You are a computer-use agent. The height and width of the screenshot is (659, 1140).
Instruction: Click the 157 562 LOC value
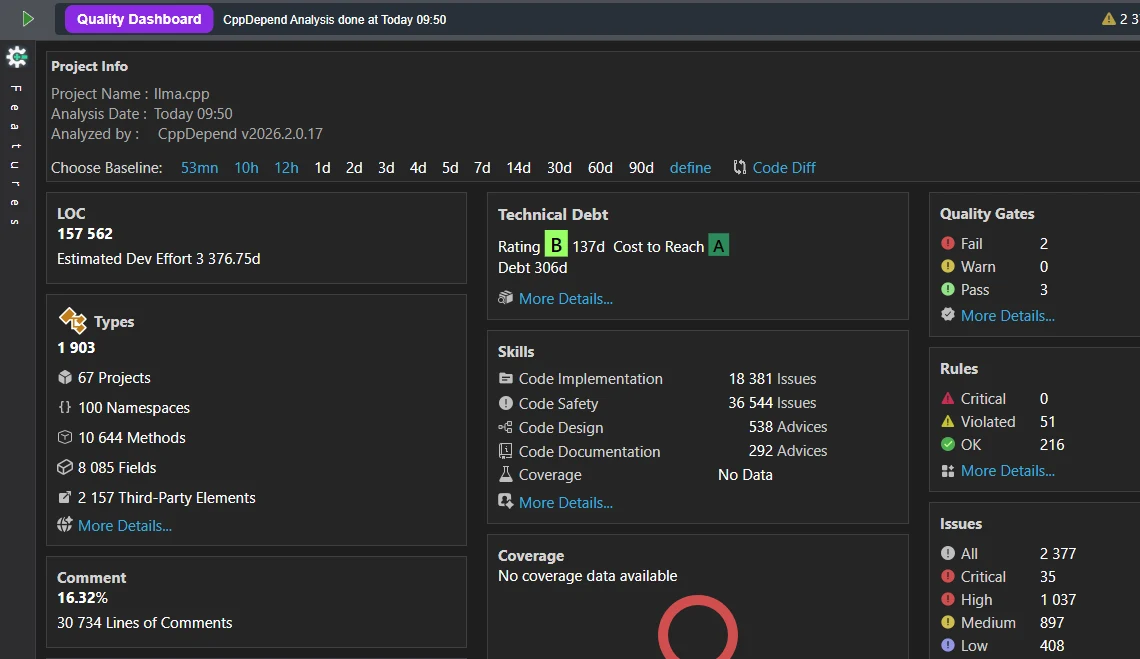click(85, 233)
